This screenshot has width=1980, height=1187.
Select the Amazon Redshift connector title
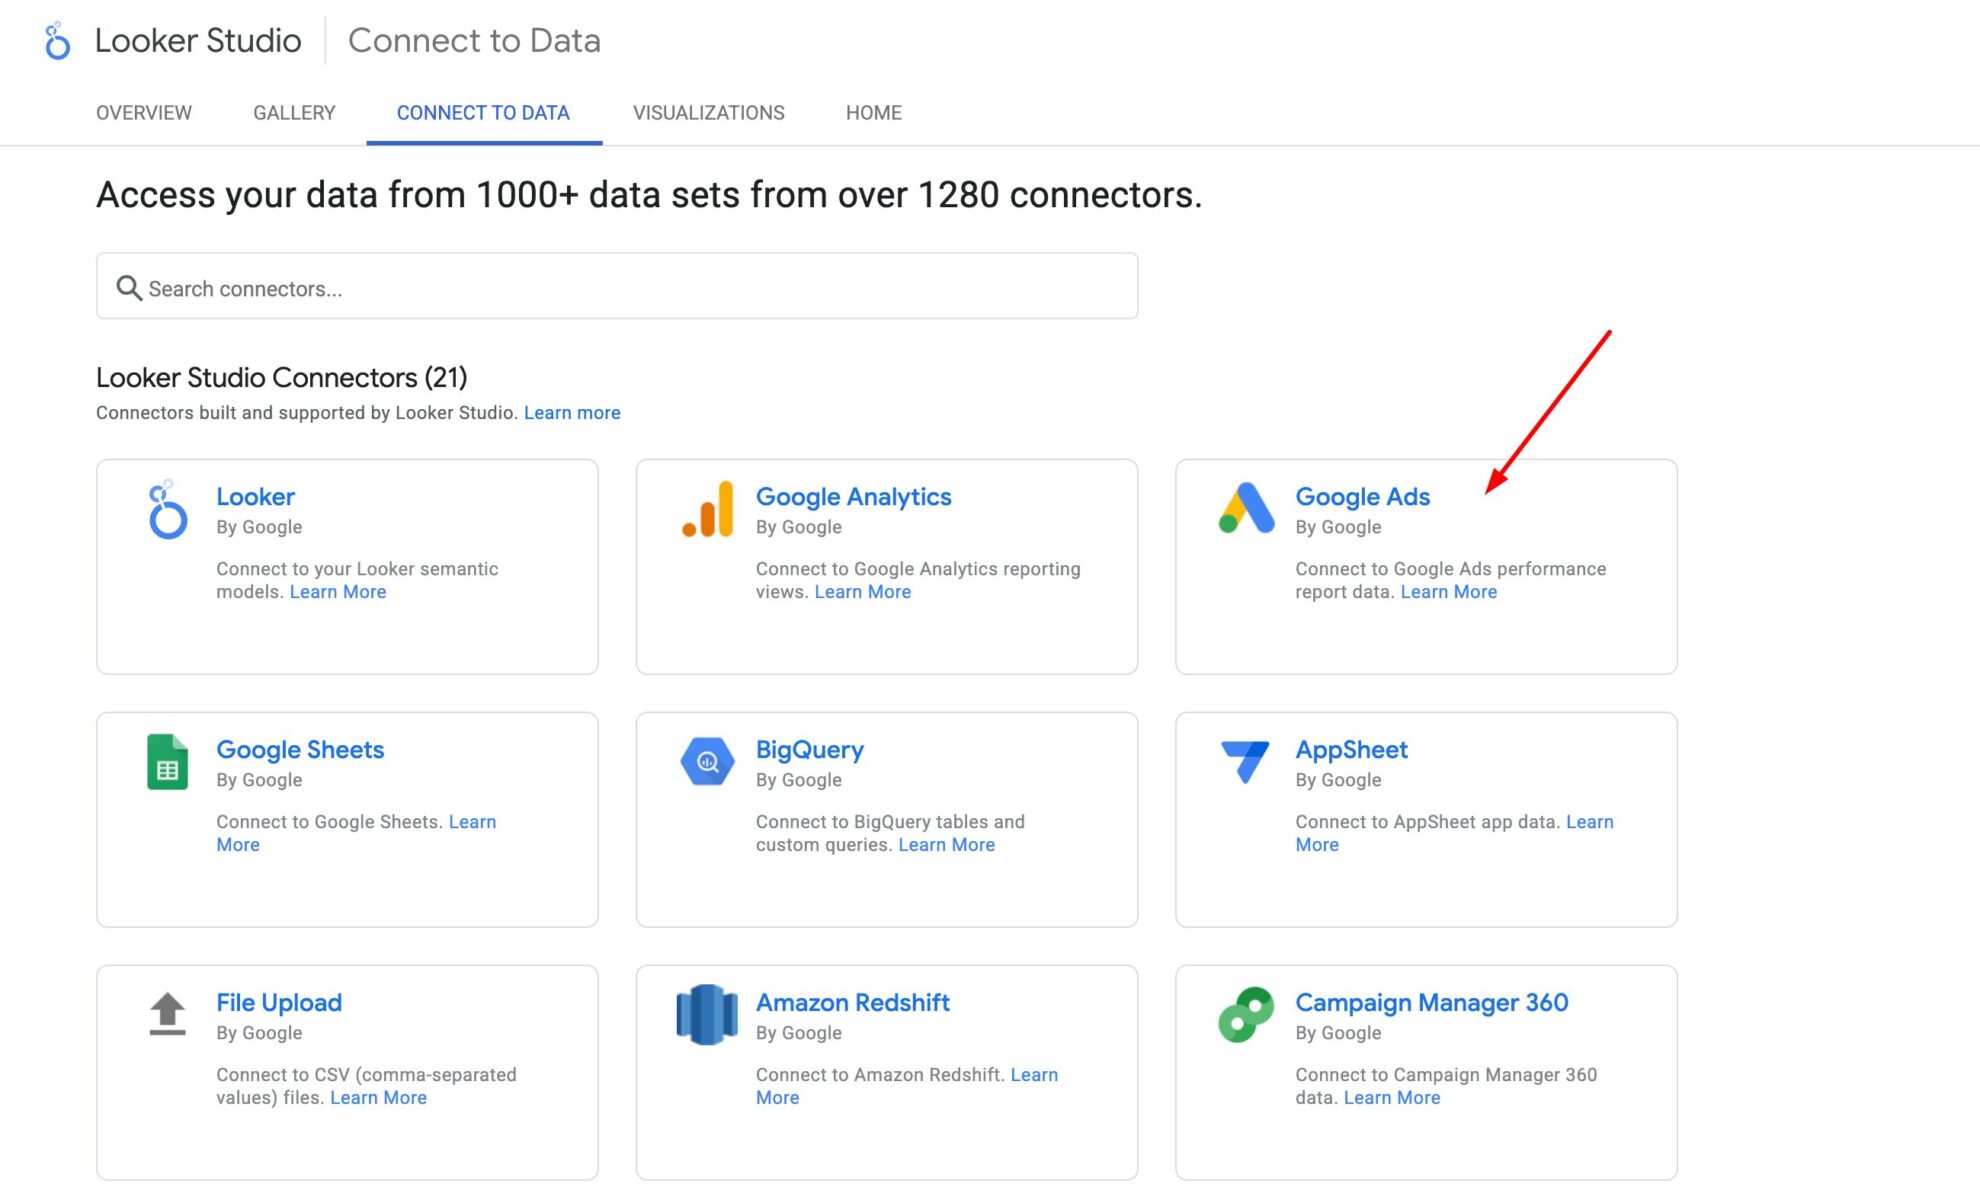point(852,1003)
